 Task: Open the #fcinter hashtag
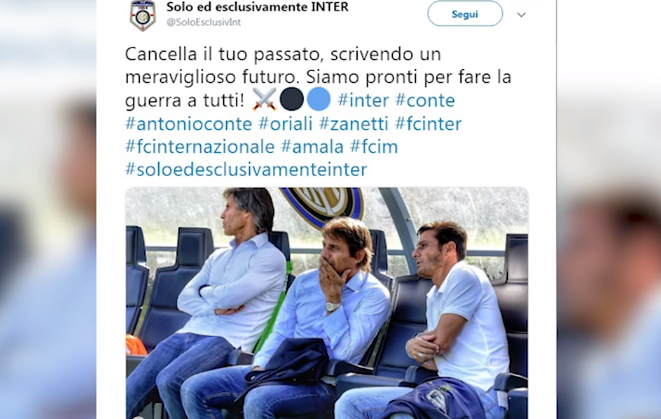tap(428, 124)
